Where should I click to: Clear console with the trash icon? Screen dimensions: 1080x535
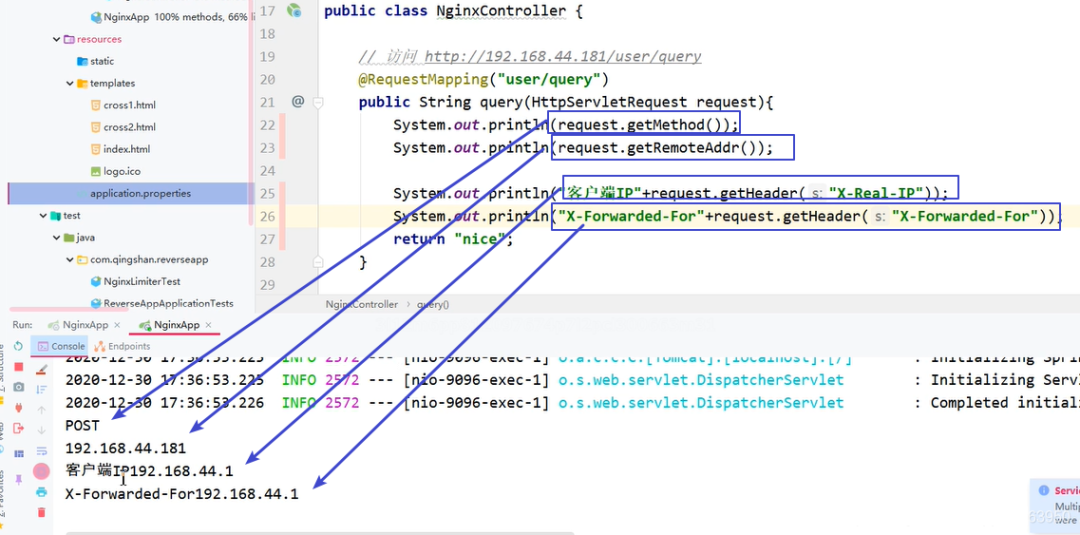[41, 512]
